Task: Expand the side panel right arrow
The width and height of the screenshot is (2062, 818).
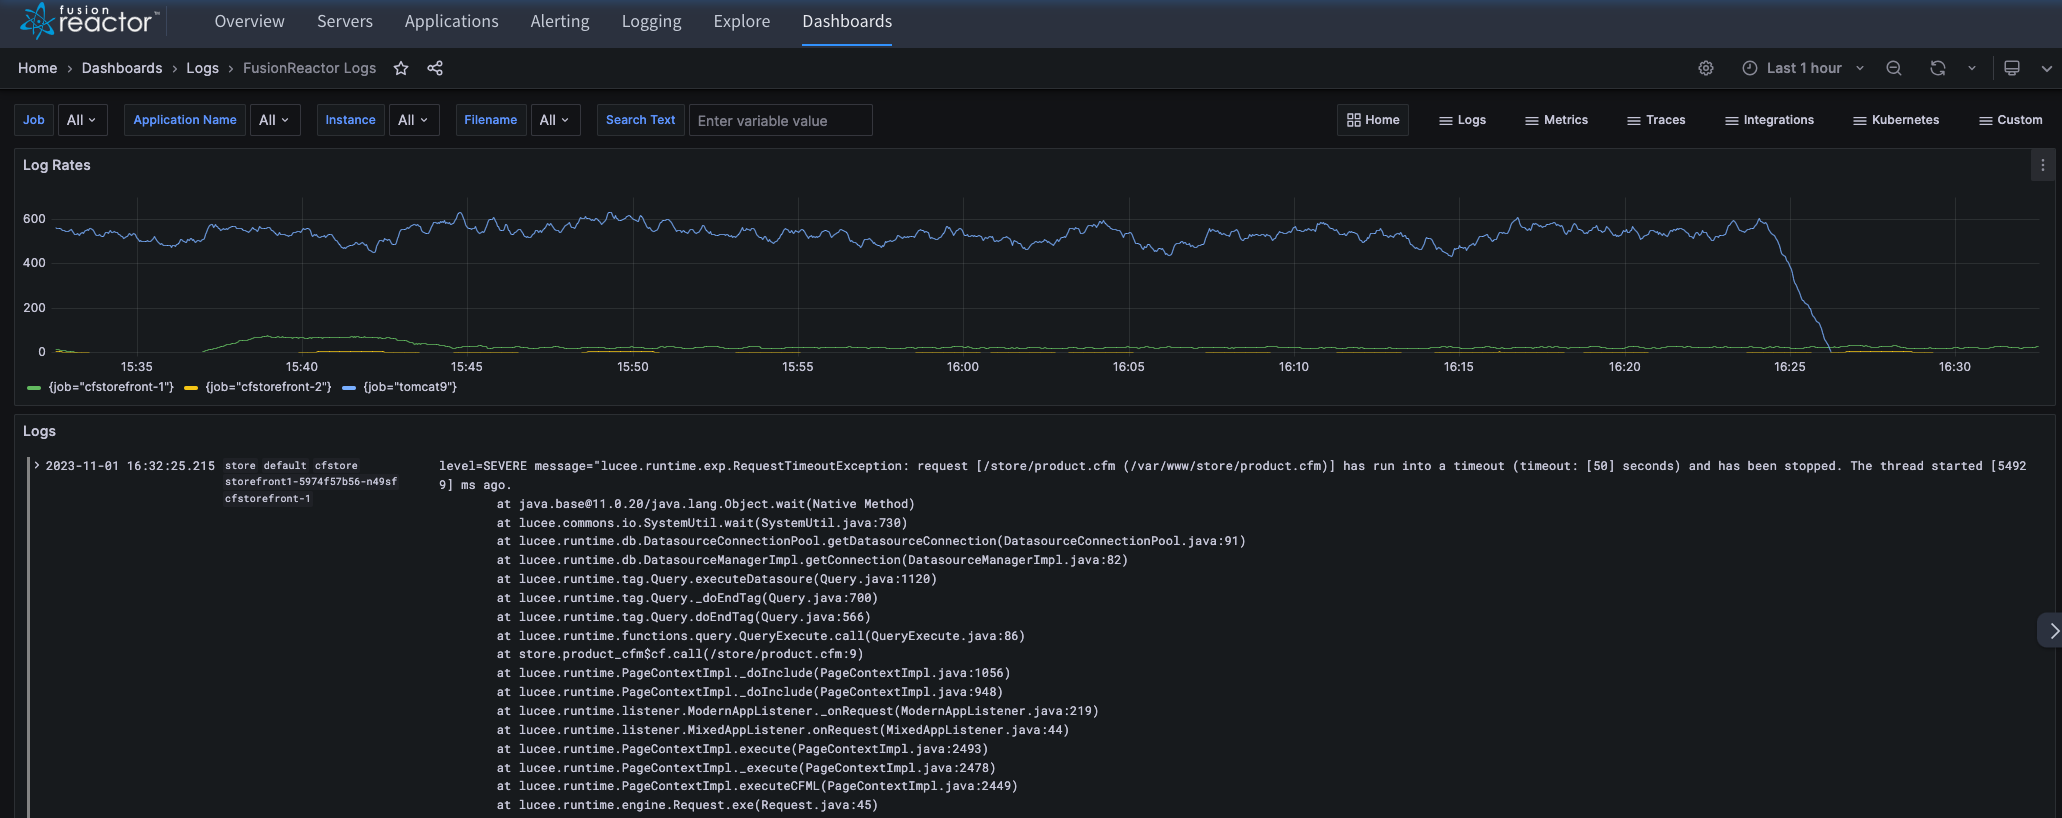Action: [x=2050, y=631]
